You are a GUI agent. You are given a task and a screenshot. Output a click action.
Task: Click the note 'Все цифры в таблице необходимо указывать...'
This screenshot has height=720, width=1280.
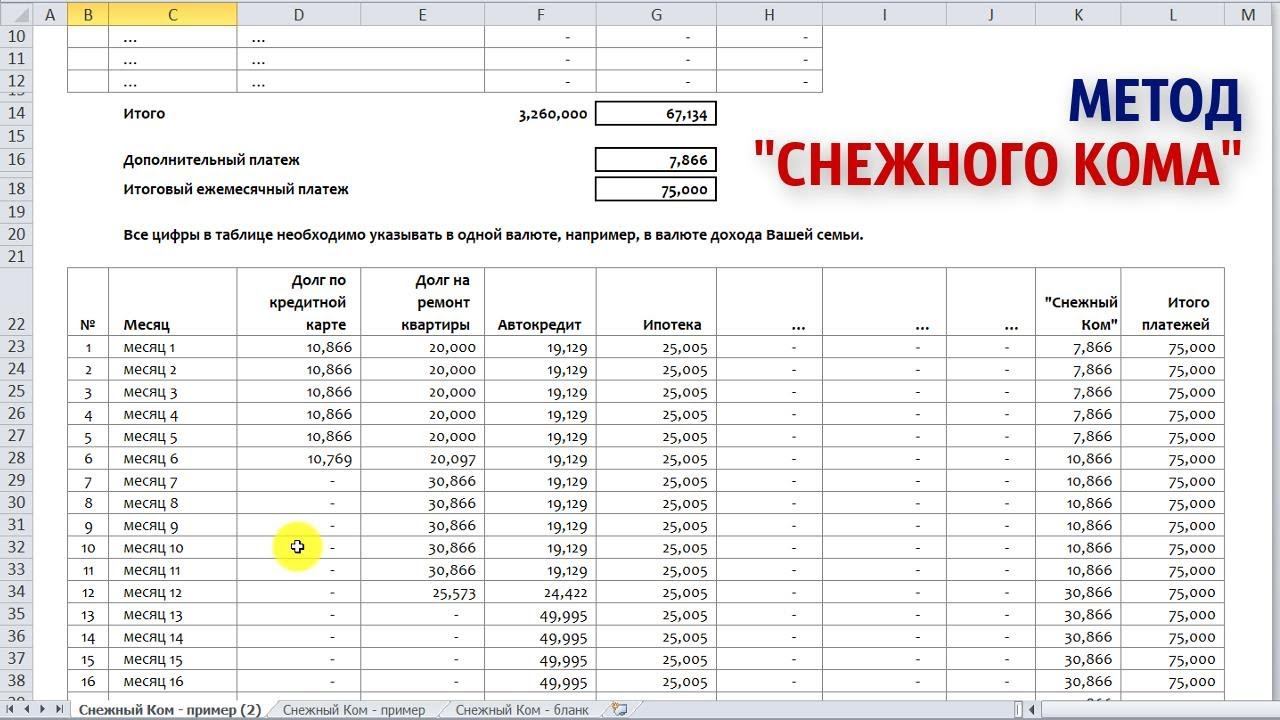point(493,235)
